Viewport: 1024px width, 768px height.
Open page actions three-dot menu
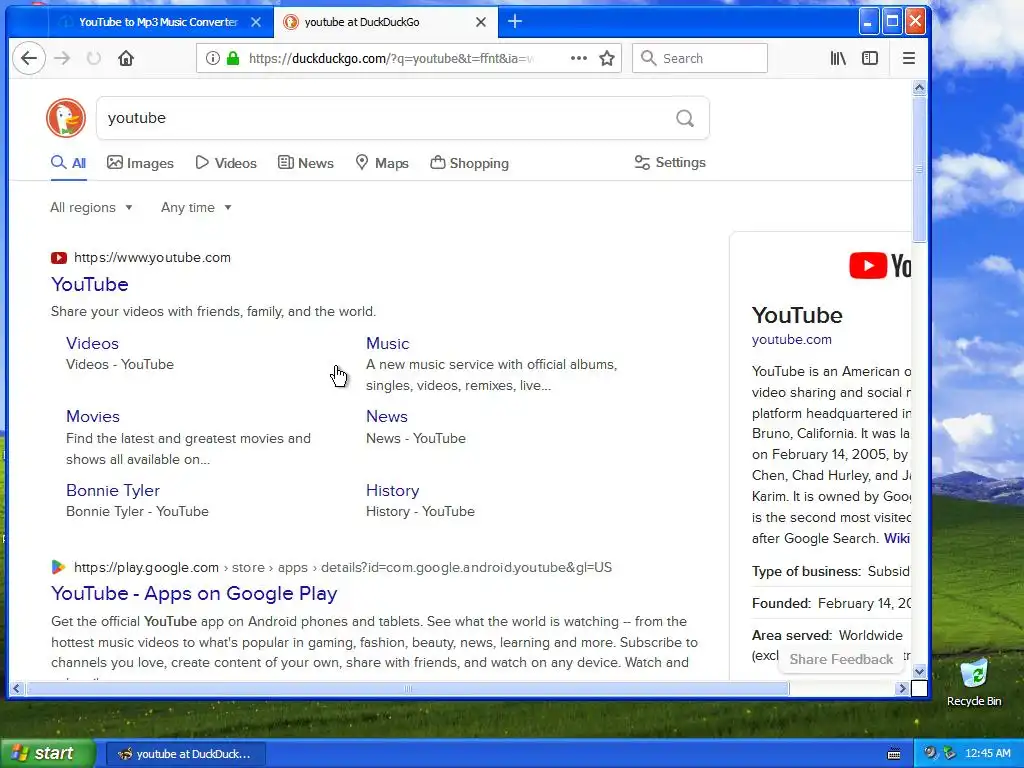tap(579, 58)
